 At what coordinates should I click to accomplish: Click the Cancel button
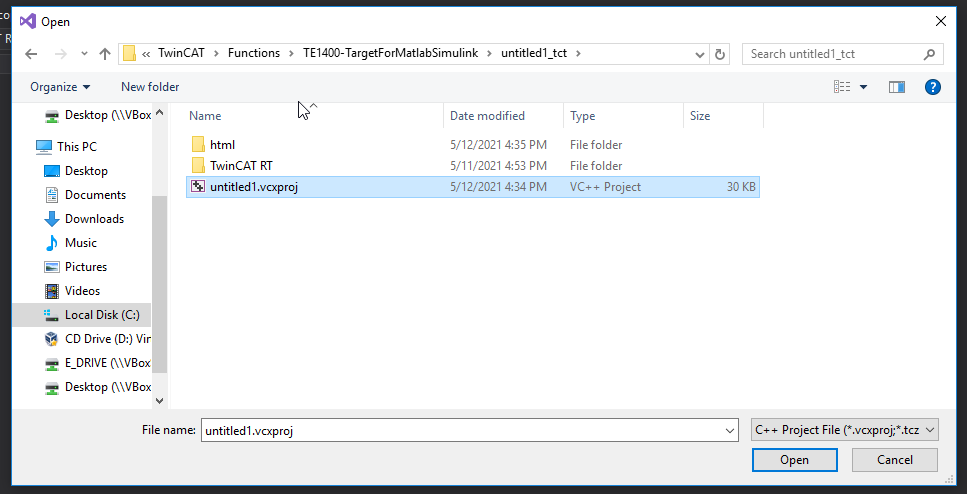click(x=895, y=460)
